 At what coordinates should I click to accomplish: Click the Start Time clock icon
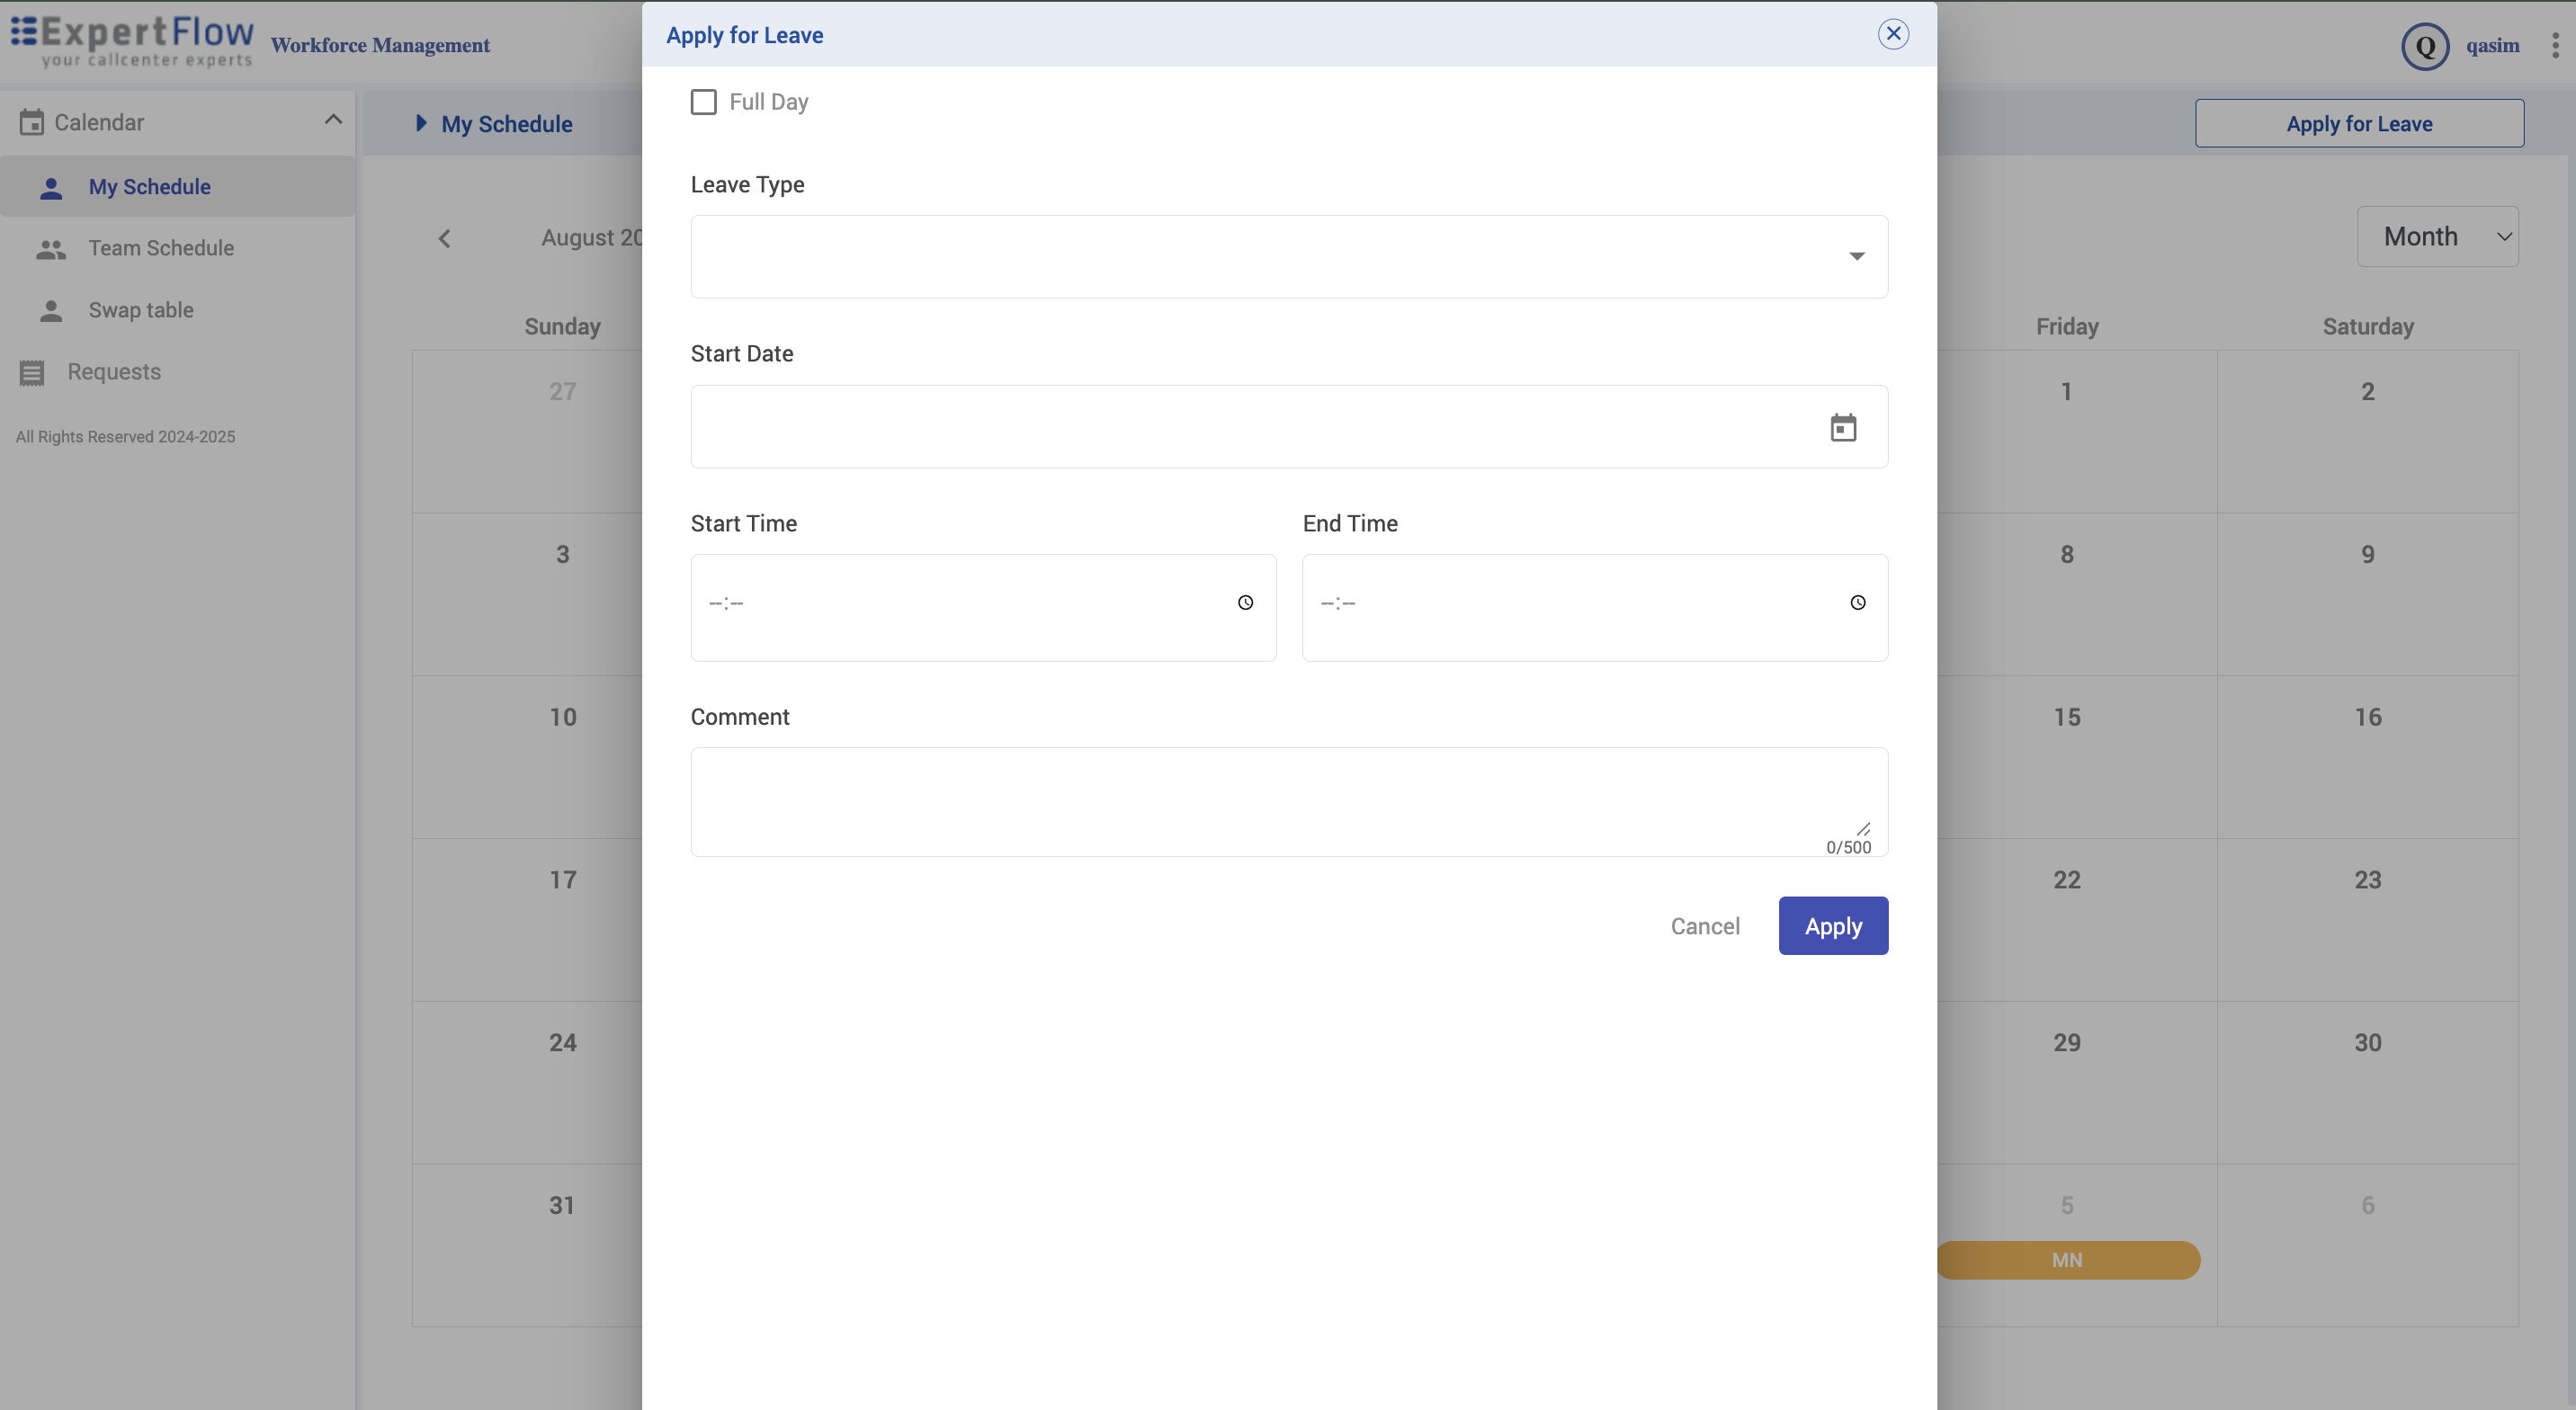[1245, 602]
